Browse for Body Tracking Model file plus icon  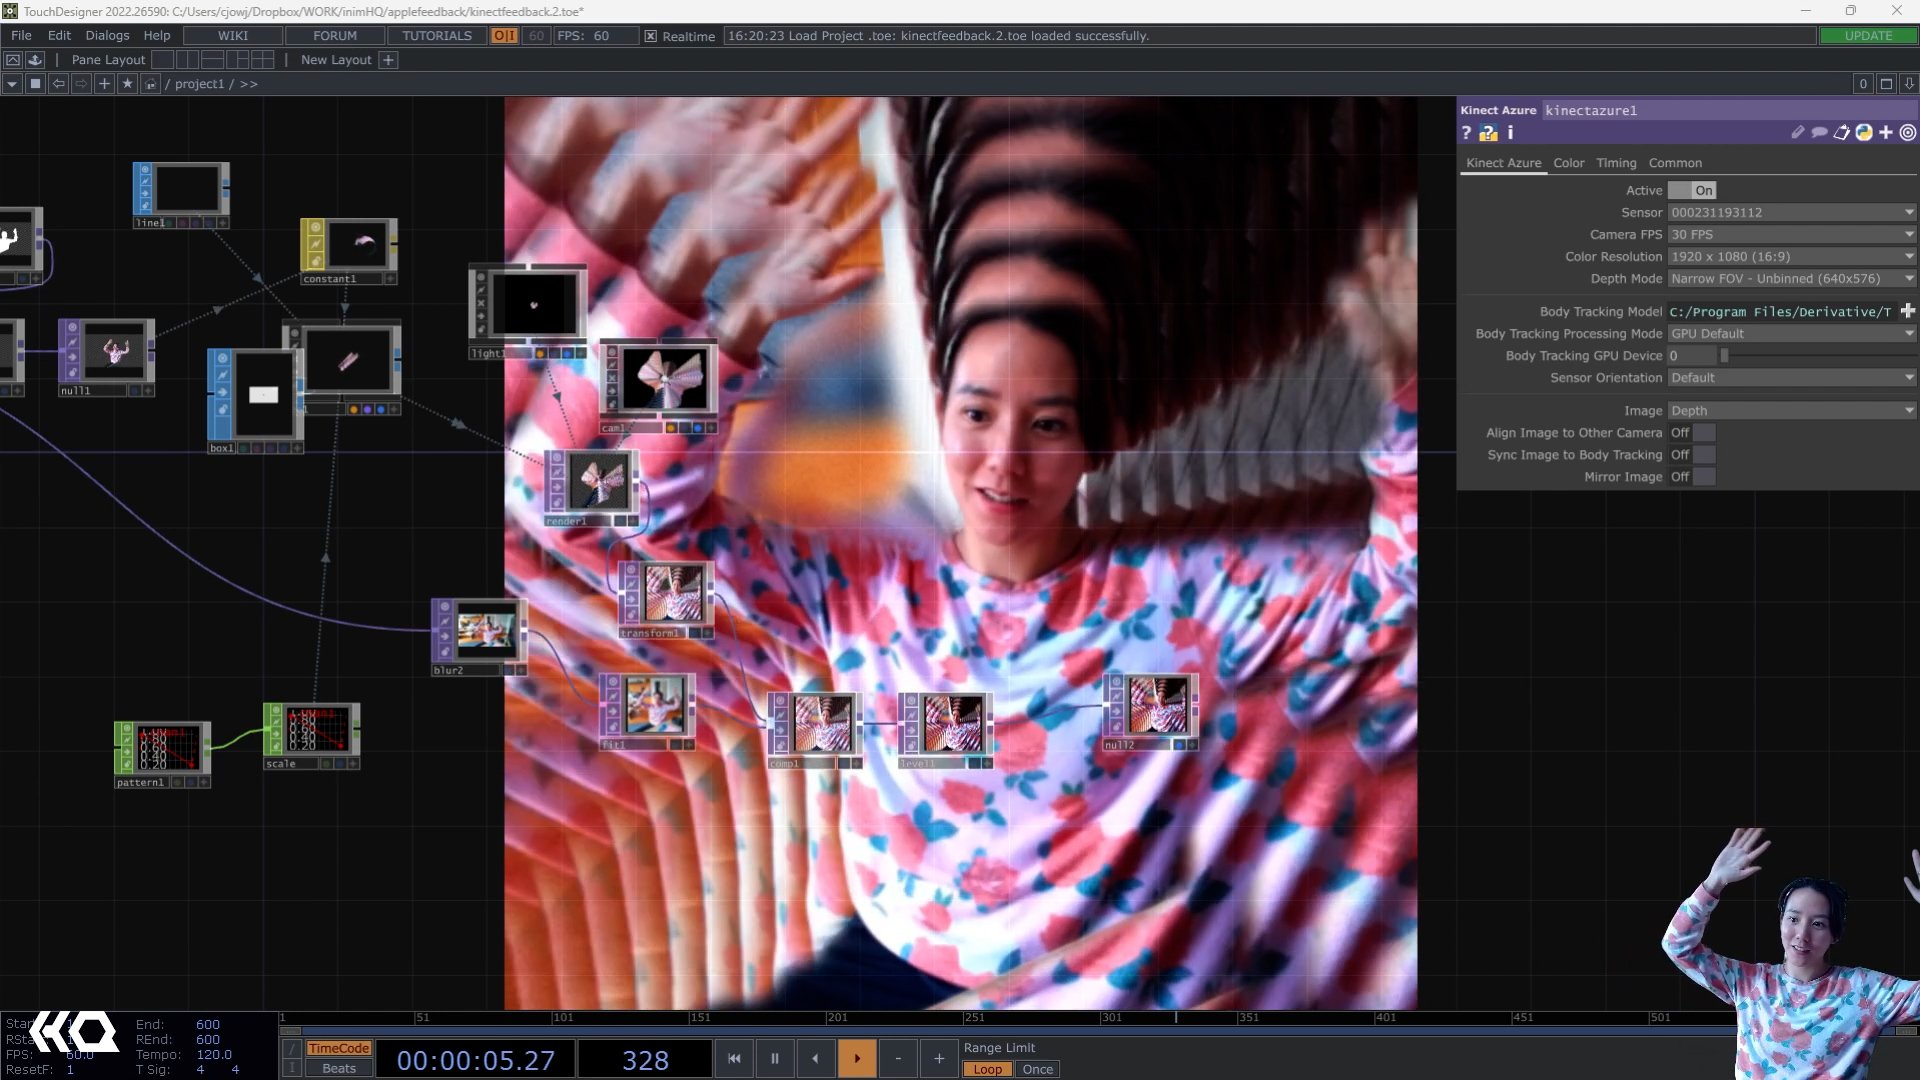click(1907, 311)
